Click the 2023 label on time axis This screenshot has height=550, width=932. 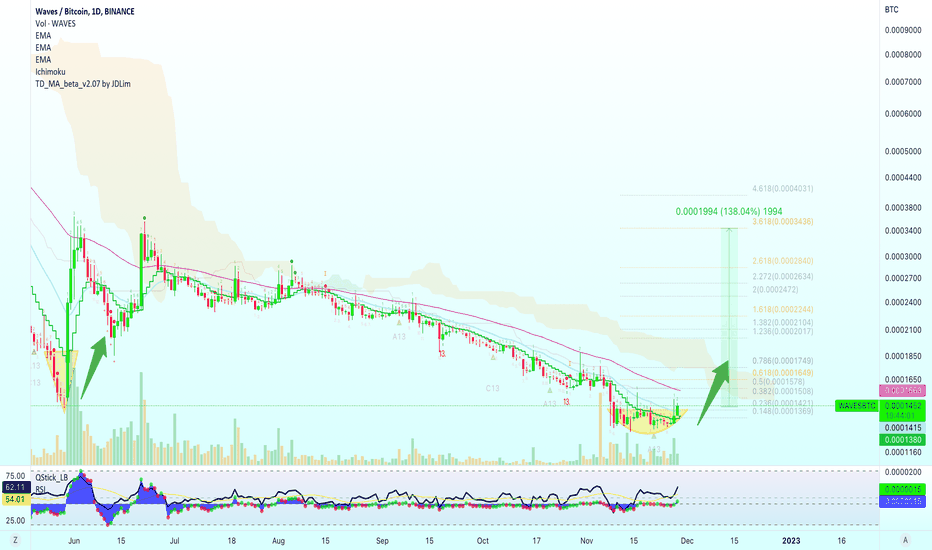[791, 540]
